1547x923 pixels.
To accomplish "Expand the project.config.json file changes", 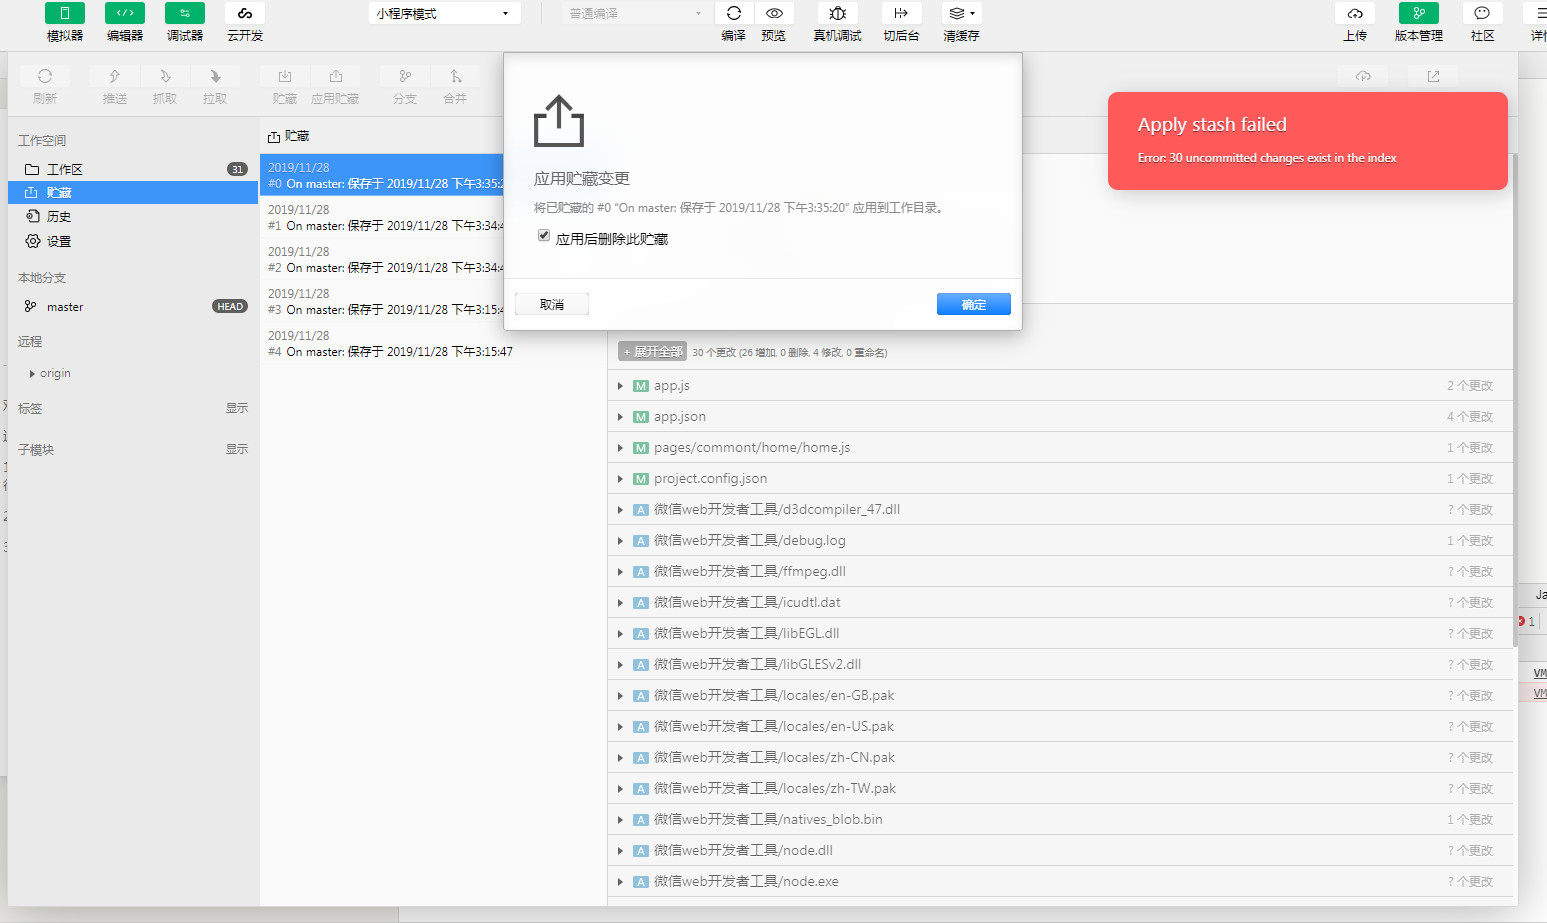I will click(621, 479).
